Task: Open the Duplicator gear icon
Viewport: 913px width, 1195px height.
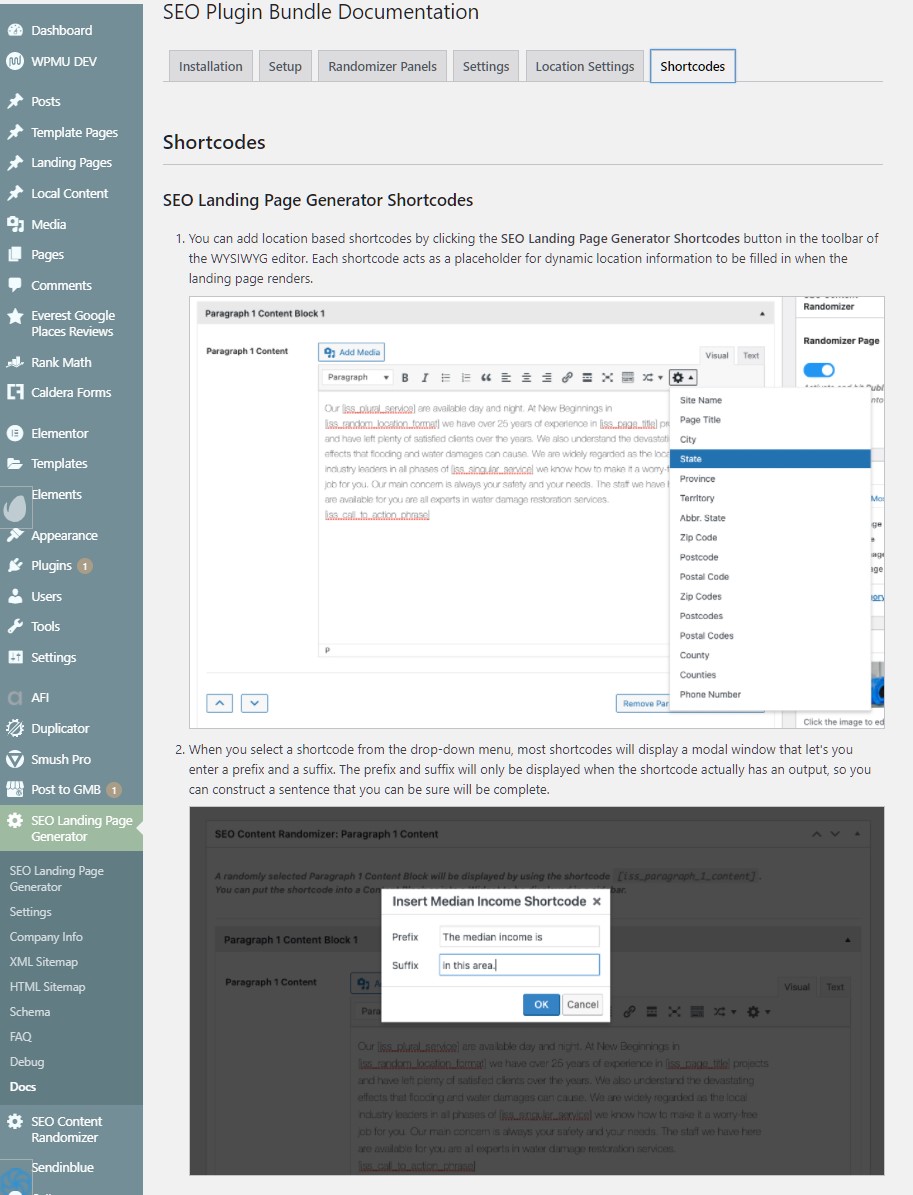Action: [x=15, y=728]
